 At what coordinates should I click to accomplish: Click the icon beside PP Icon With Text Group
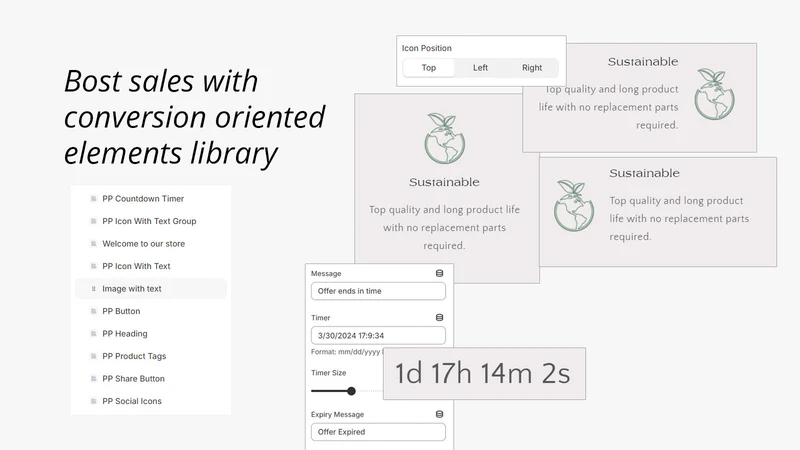pyautogui.click(x=93, y=221)
